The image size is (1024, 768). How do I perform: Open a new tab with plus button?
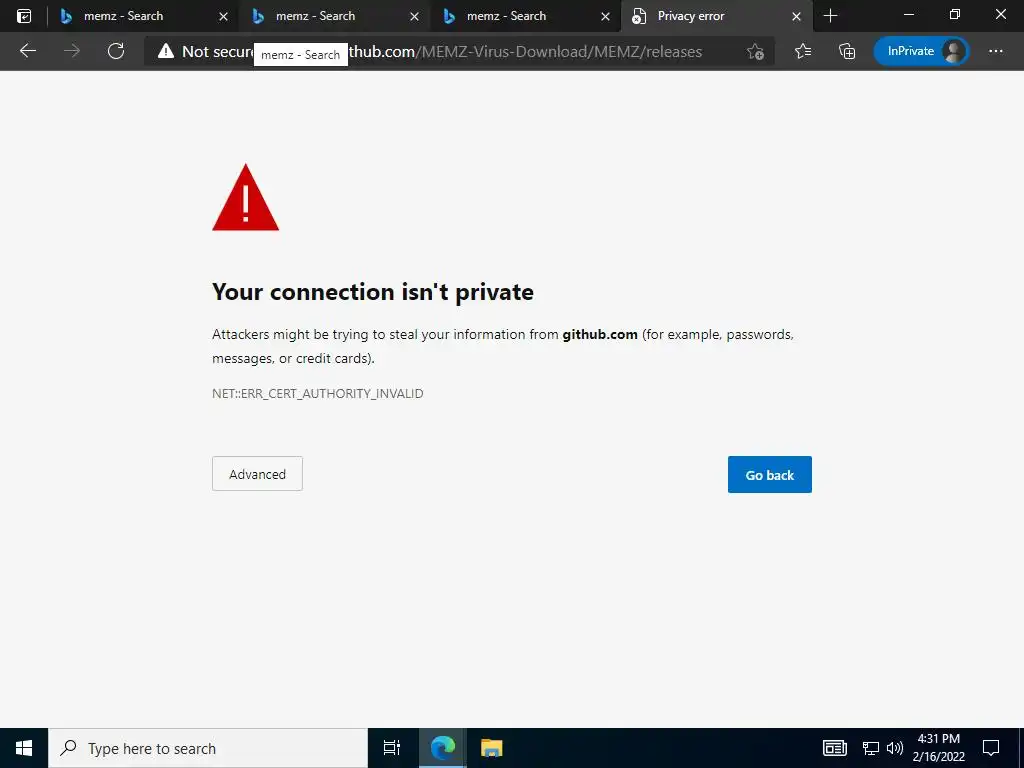coord(831,16)
